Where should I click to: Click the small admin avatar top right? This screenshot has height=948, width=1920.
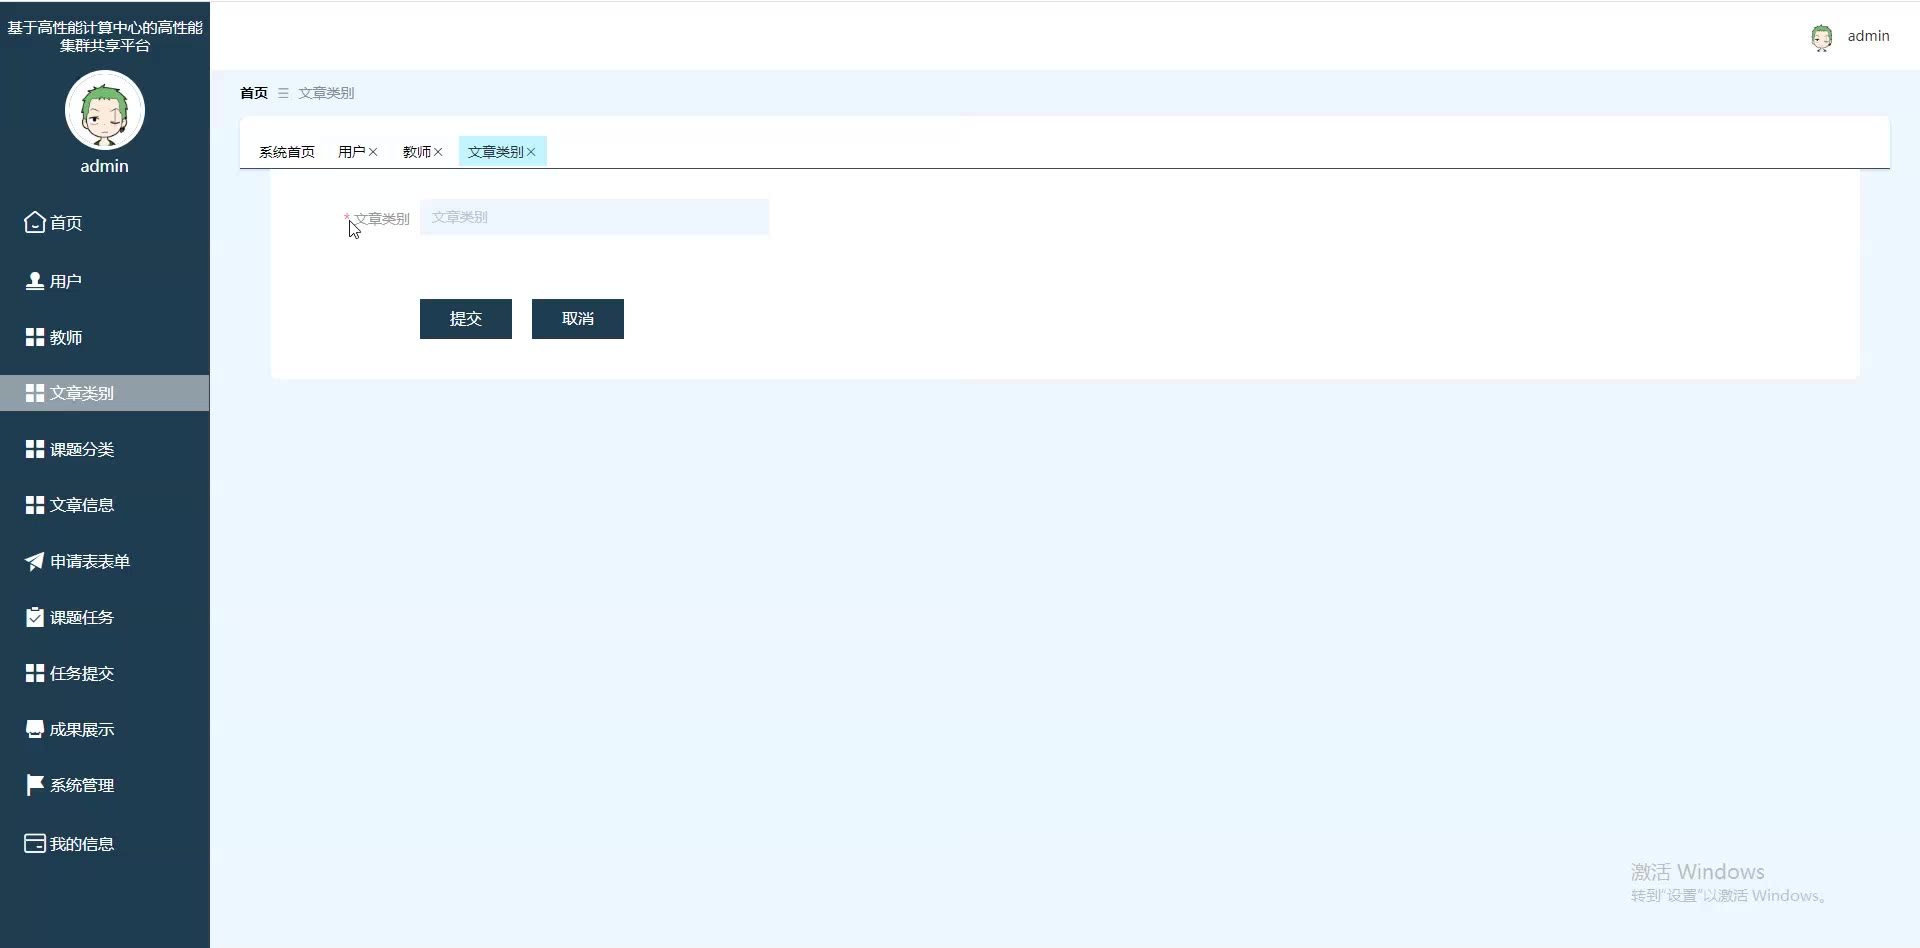1822,38
